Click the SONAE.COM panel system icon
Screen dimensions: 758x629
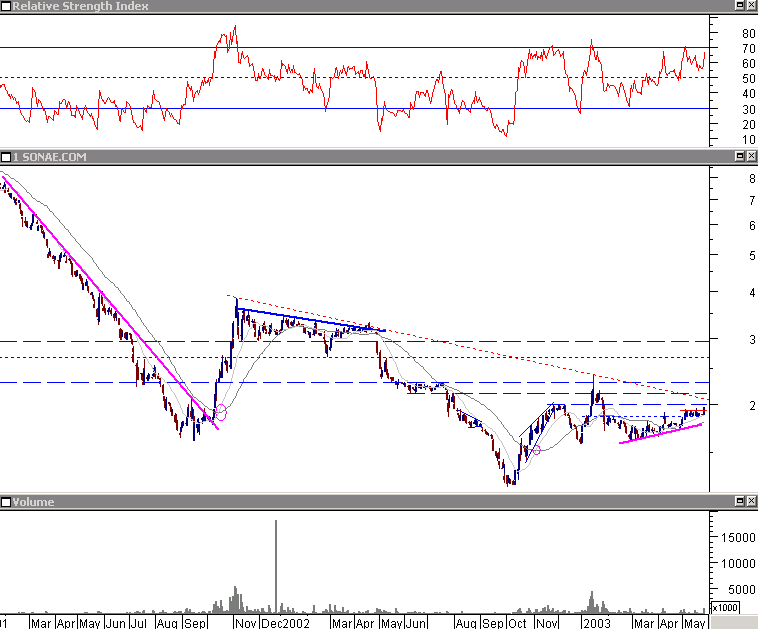coord(6,157)
